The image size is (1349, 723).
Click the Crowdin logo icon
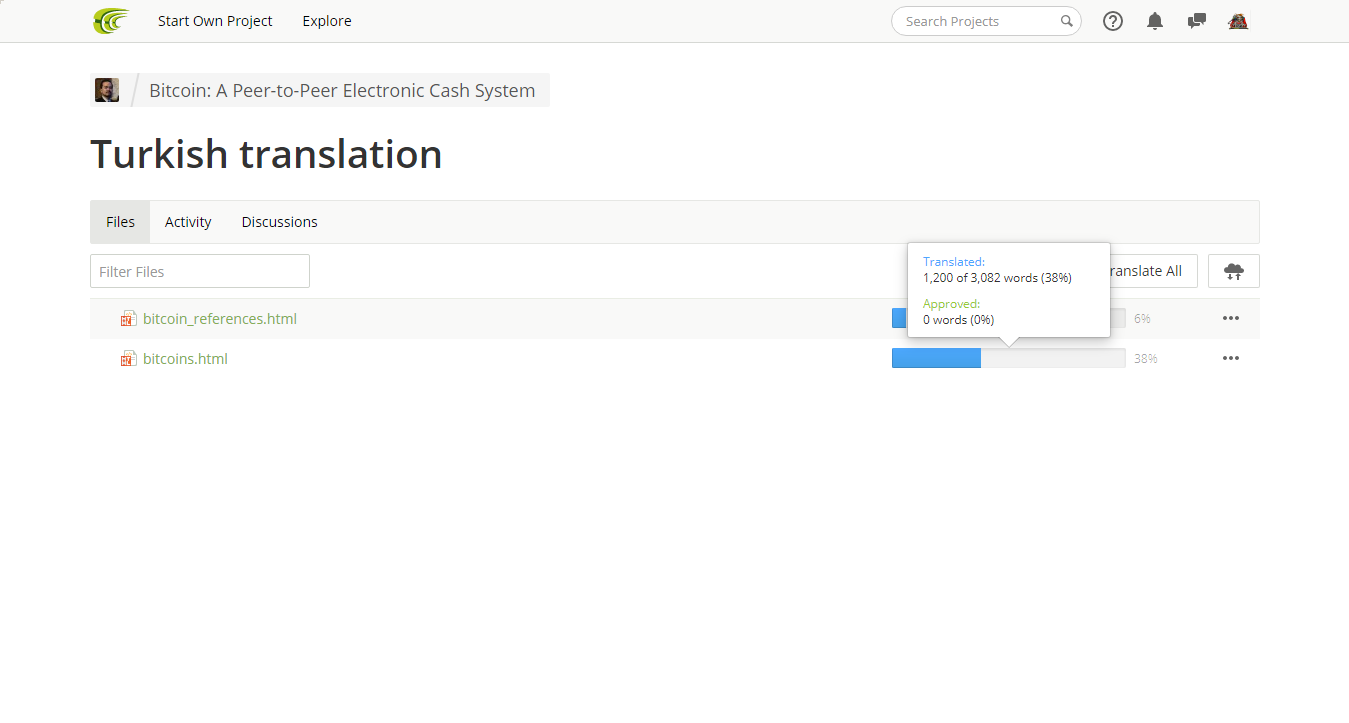(111, 20)
